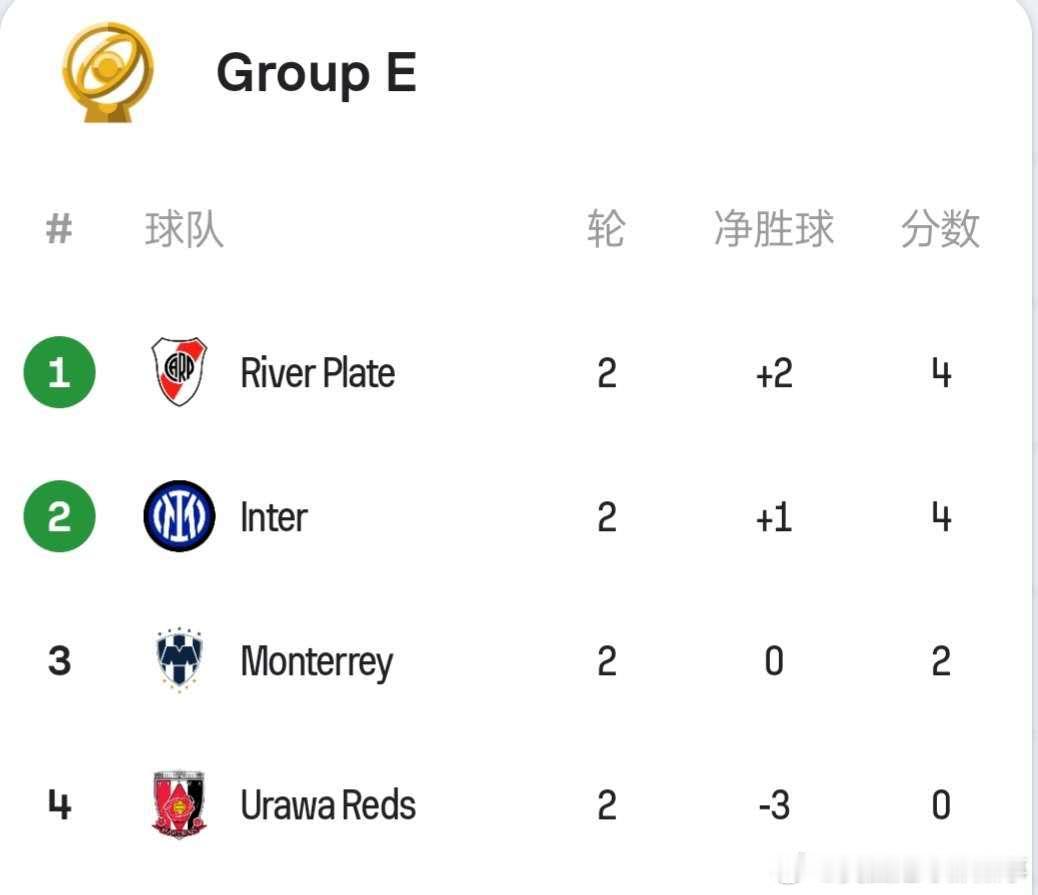Click the Group E heading
1038x895 pixels.
tap(316, 74)
